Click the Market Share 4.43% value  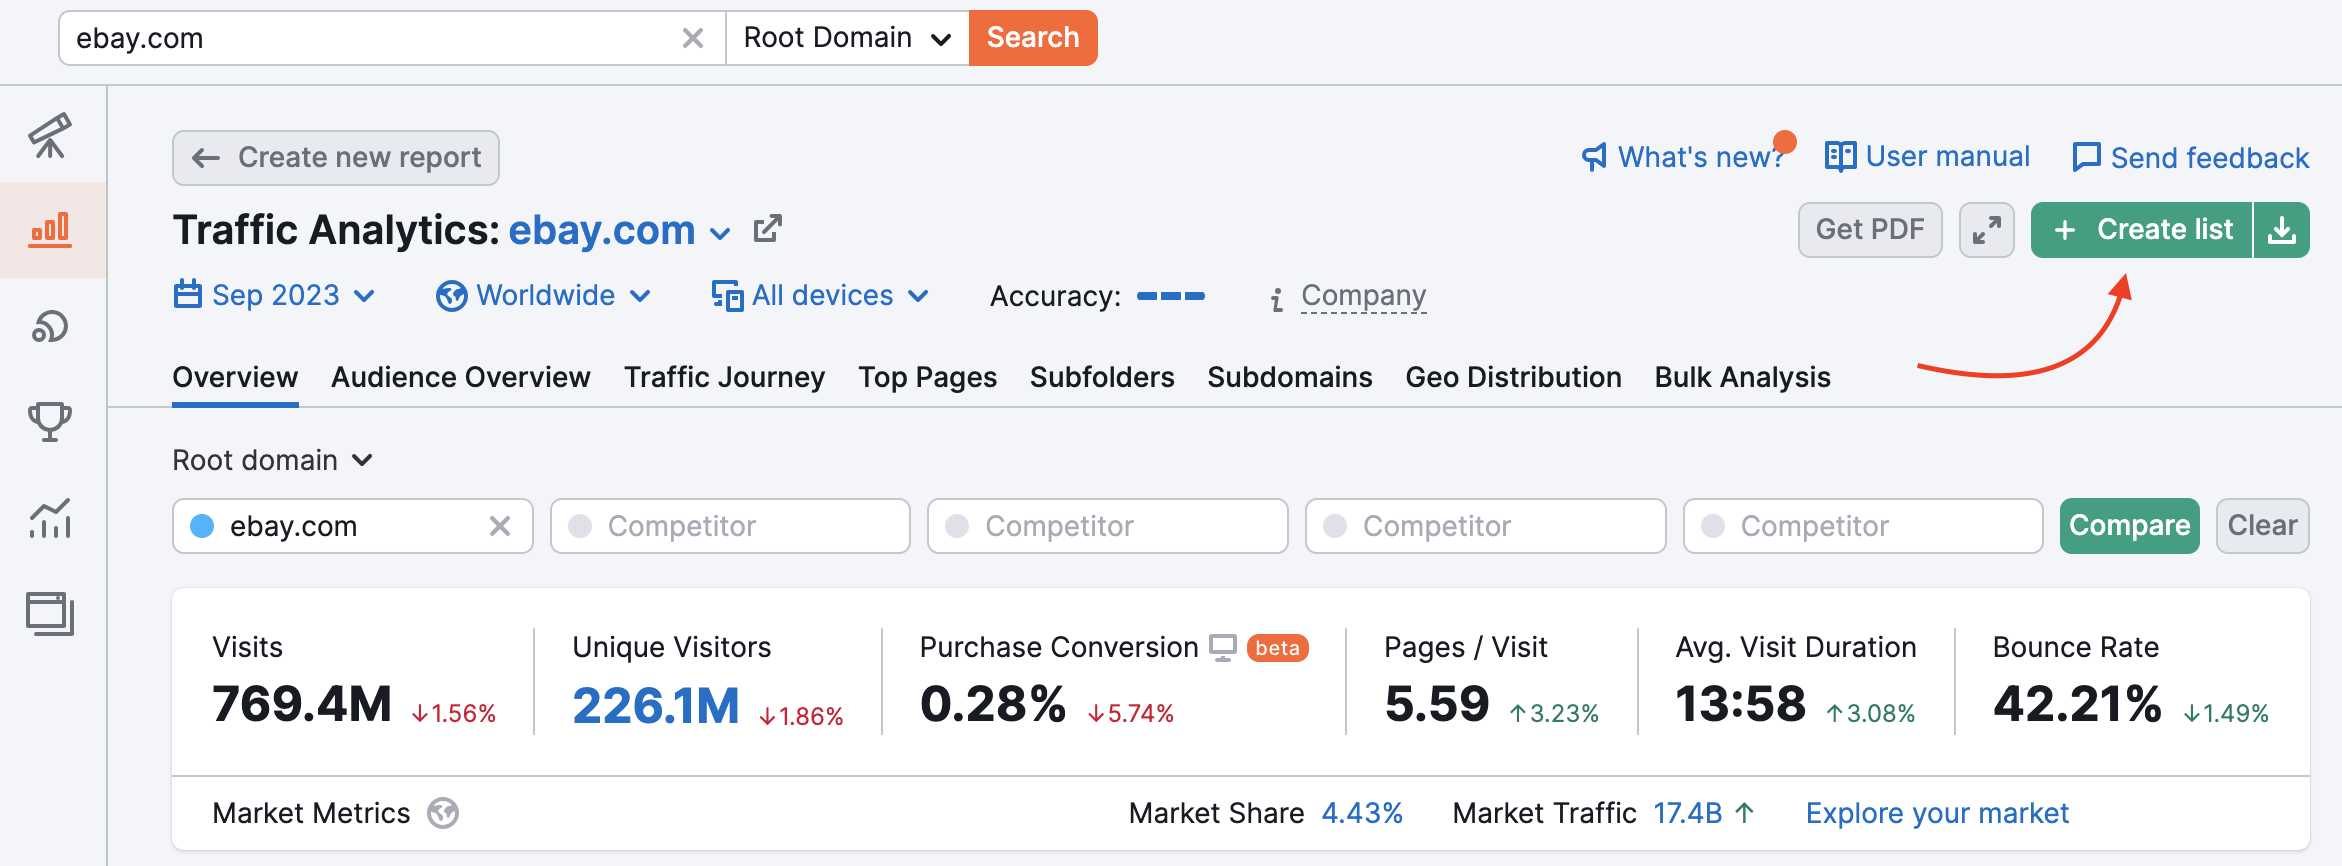(x=1362, y=813)
